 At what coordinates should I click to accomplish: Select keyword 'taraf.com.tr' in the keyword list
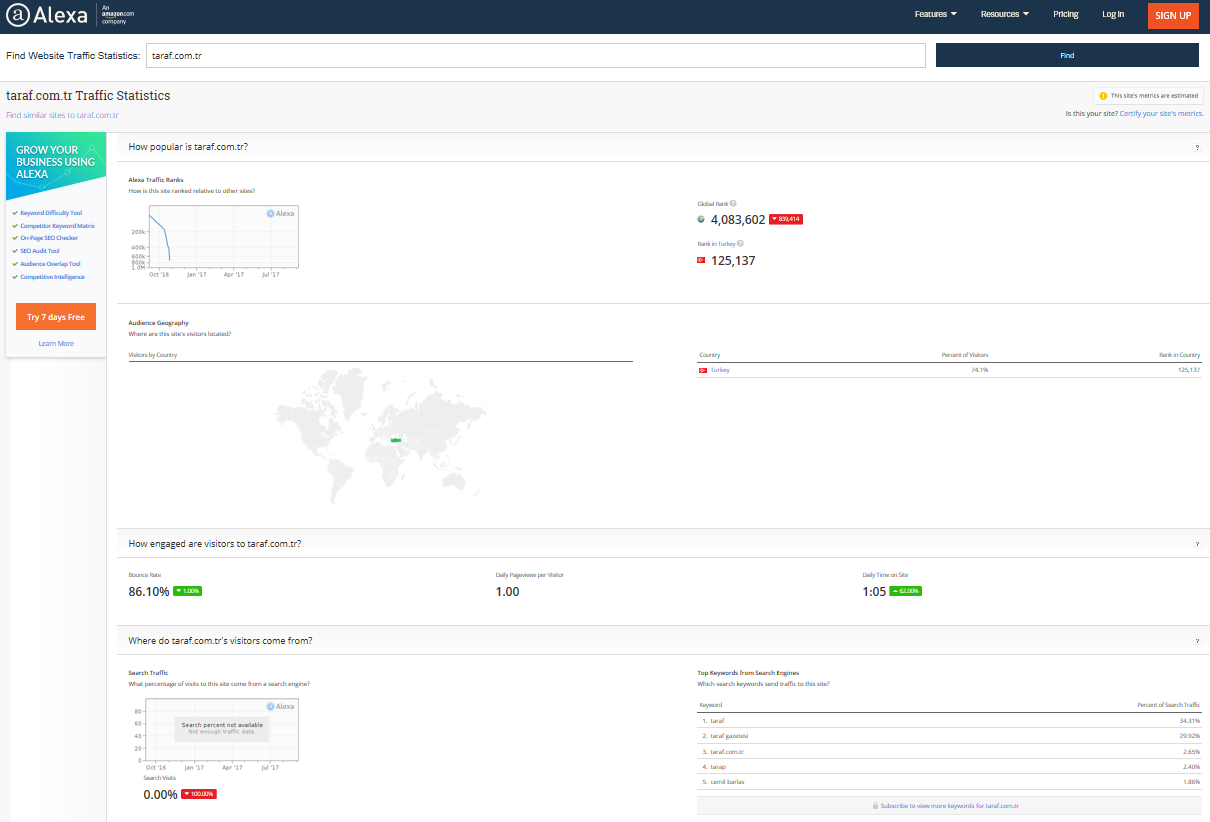point(727,751)
